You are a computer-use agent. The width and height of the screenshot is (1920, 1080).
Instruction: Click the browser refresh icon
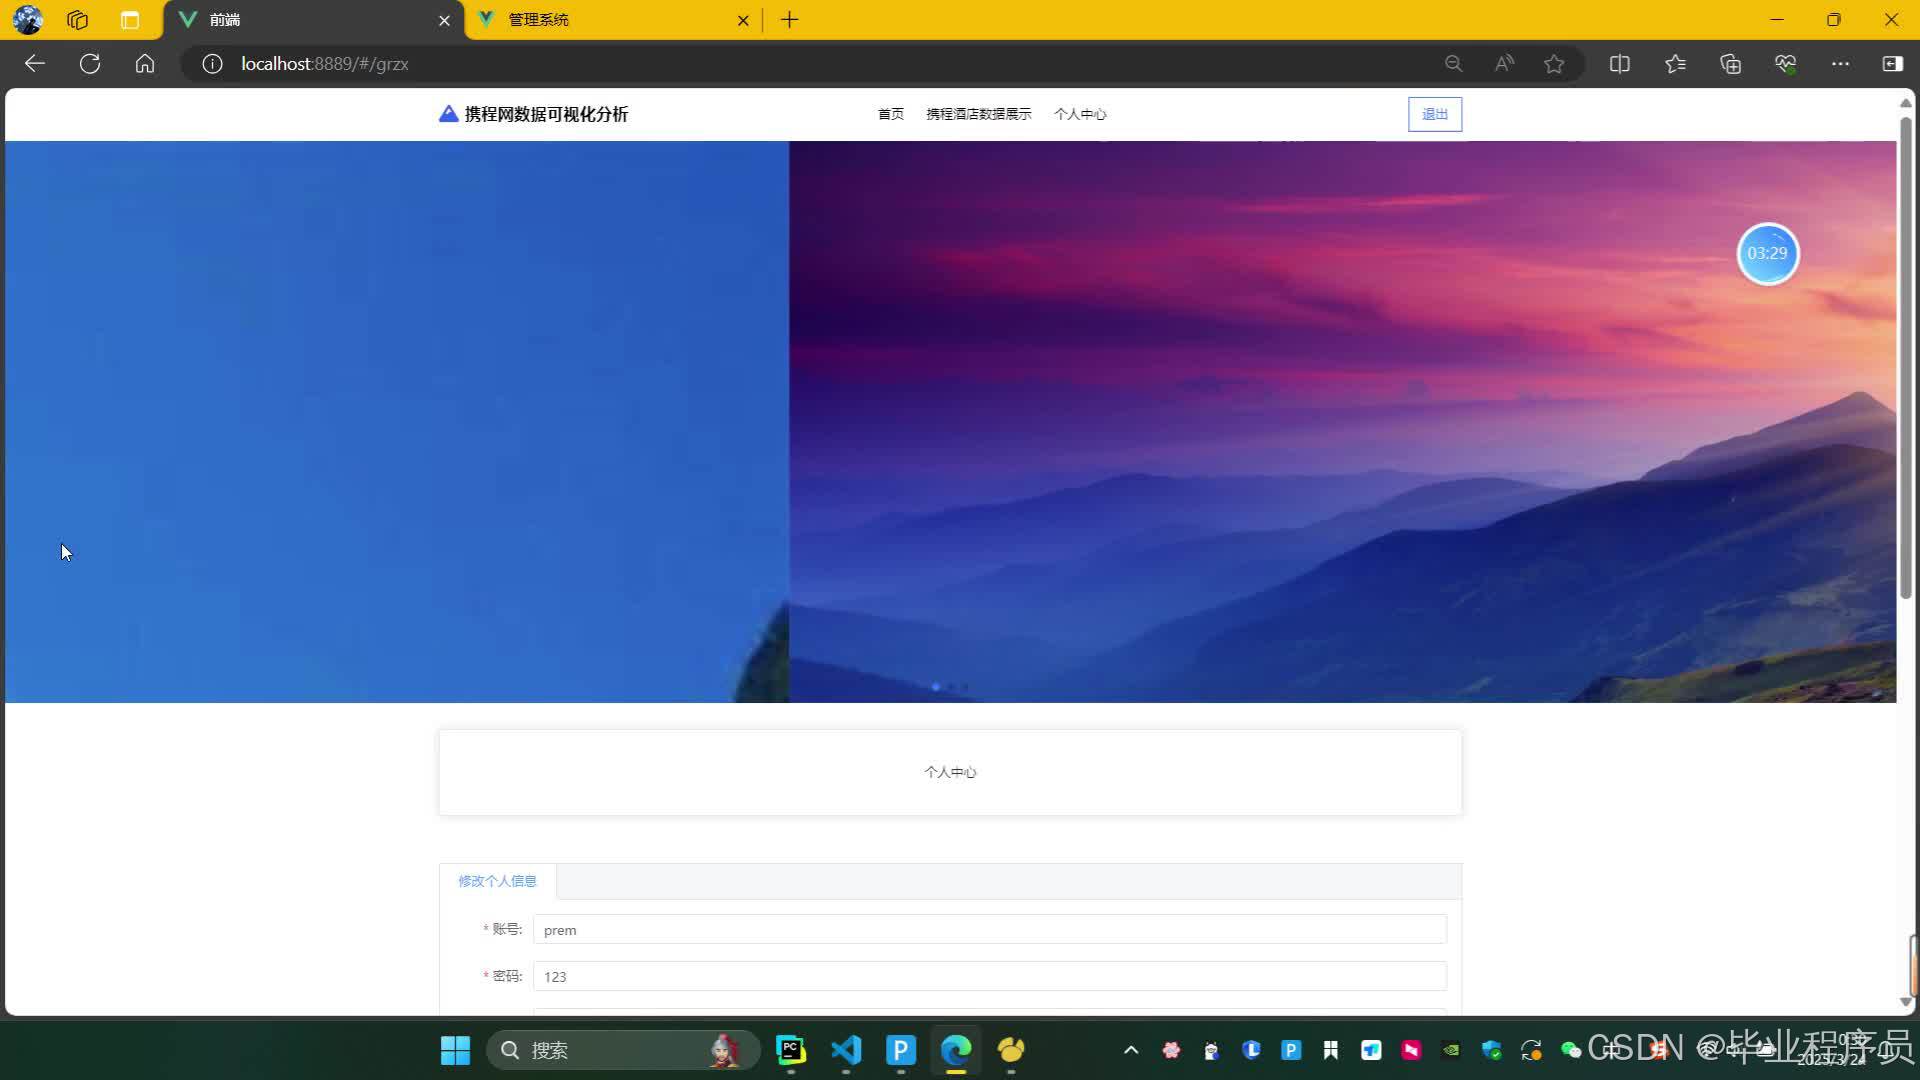click(90, 64)
